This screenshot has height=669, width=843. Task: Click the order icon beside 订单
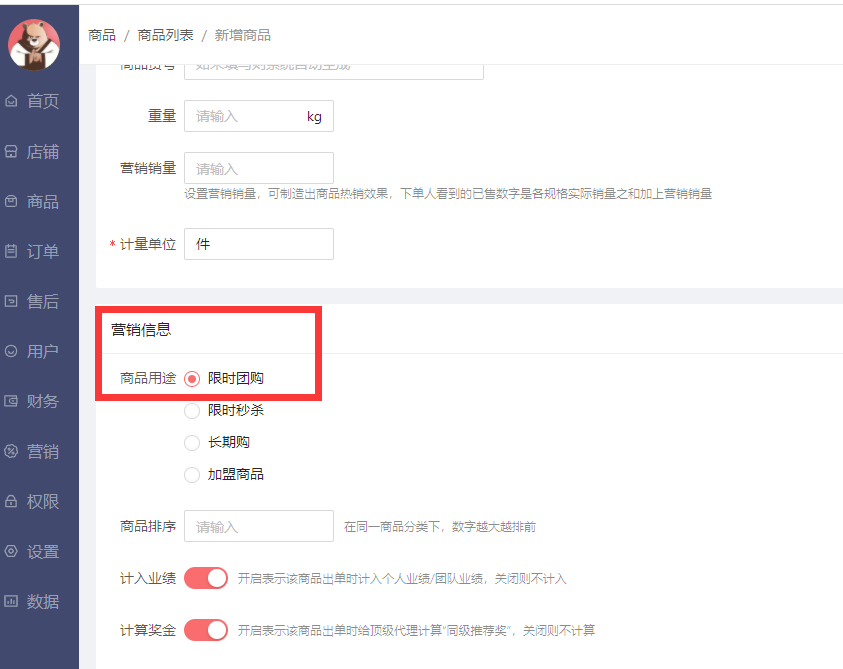(12, 251)
